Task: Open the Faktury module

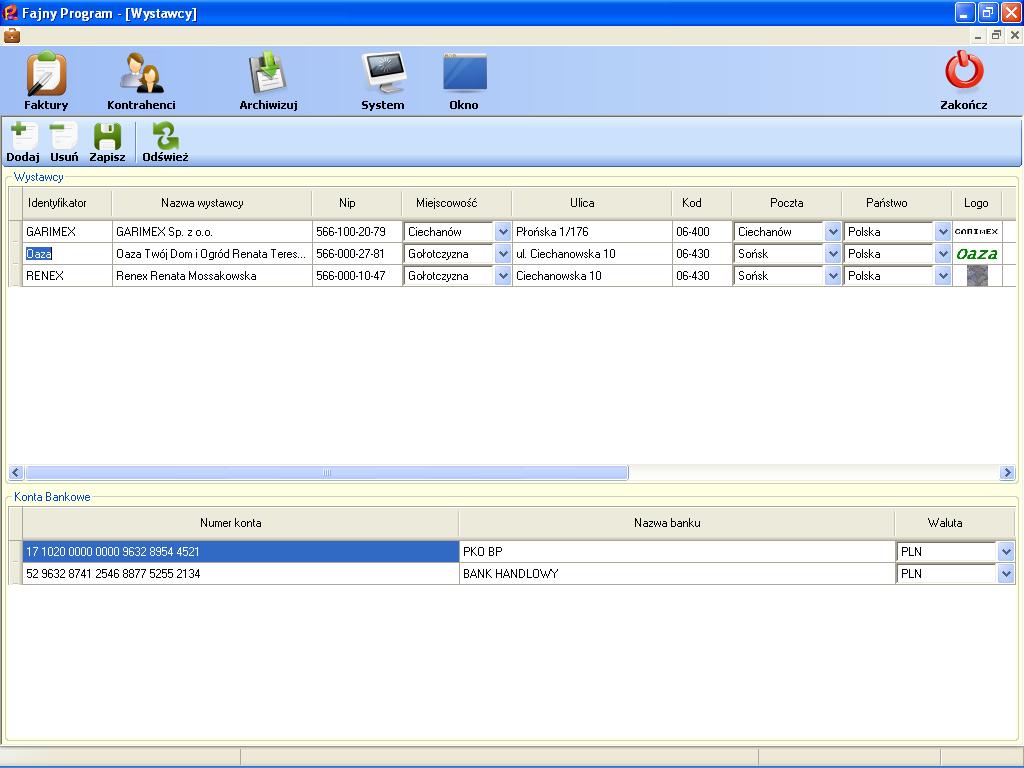Action: pos(46,80)
